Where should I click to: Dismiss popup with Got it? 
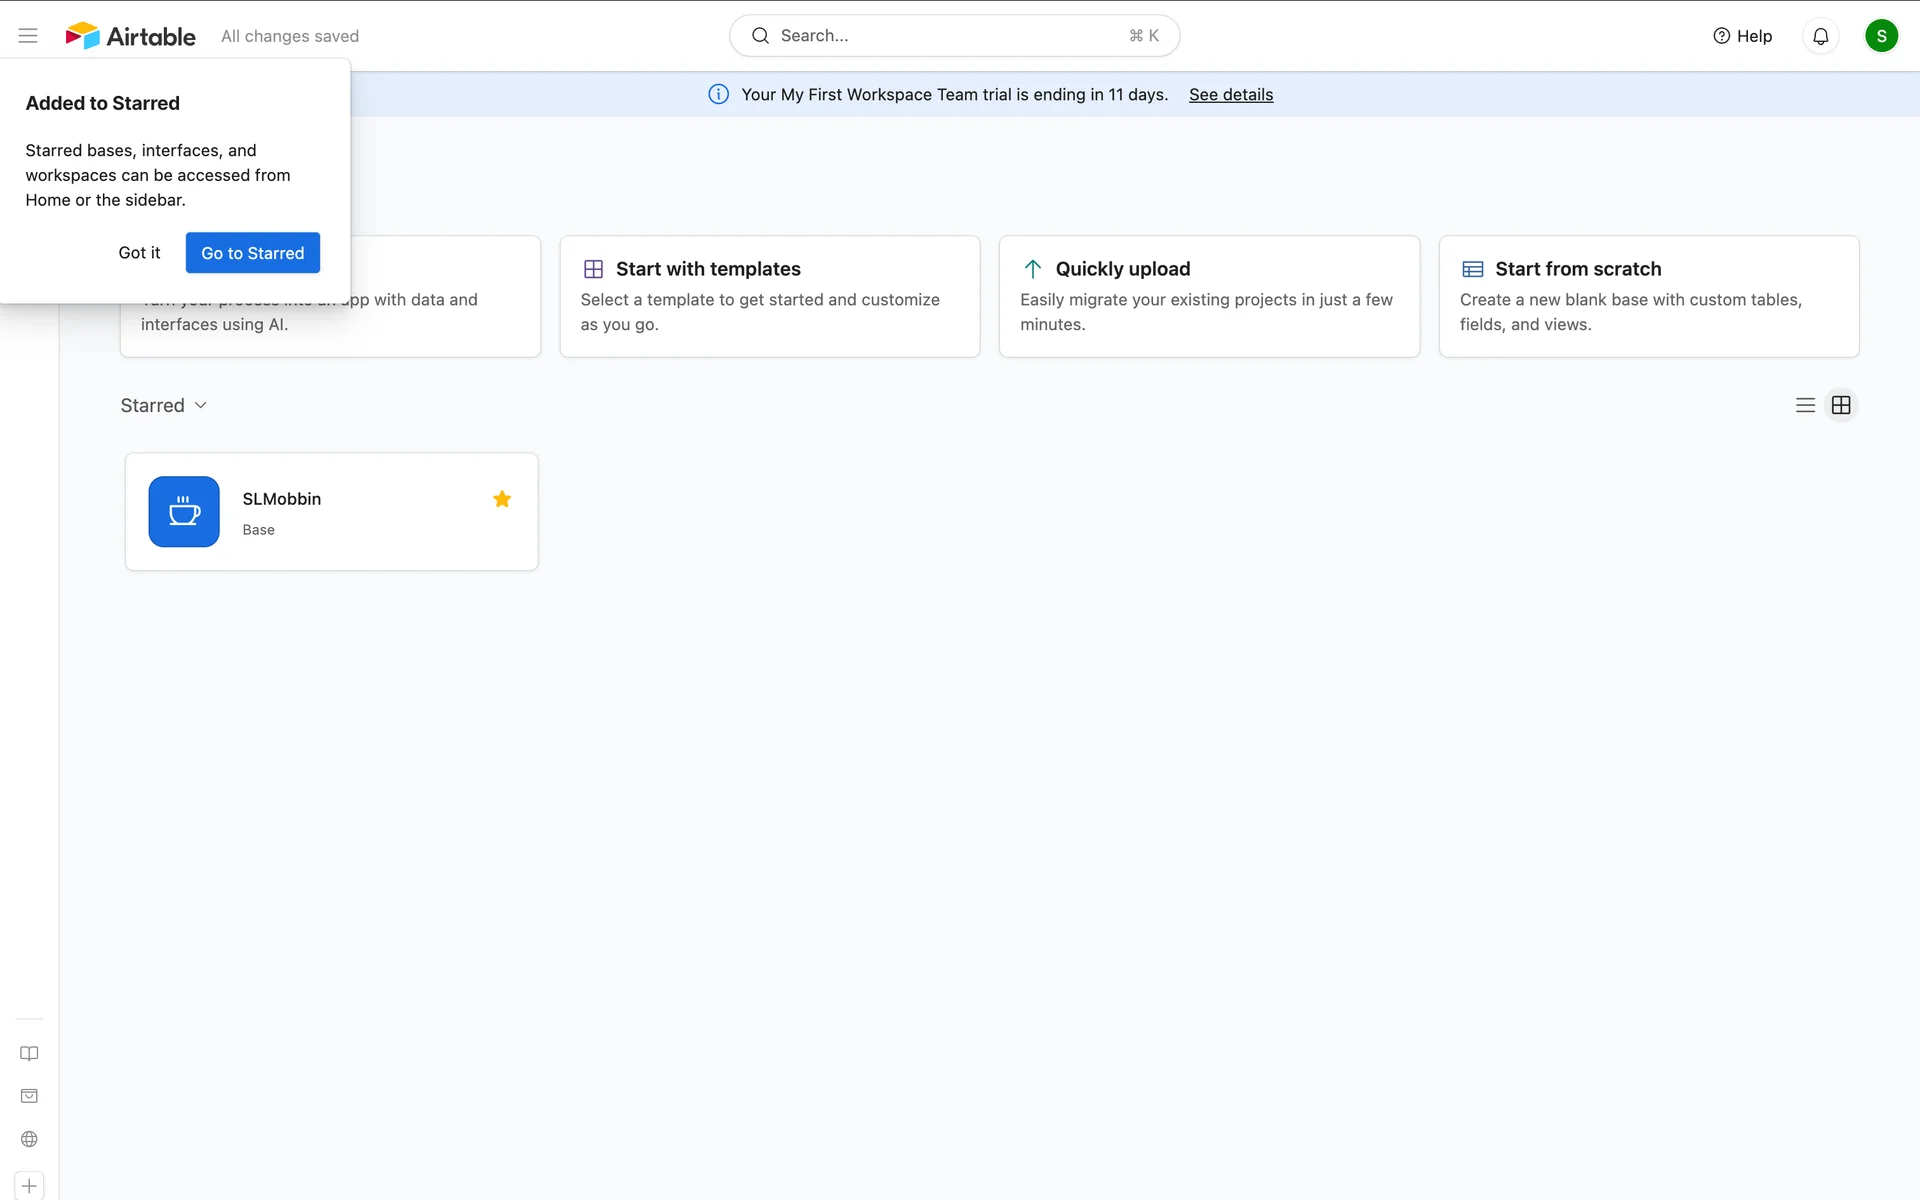tap(139, 253)
